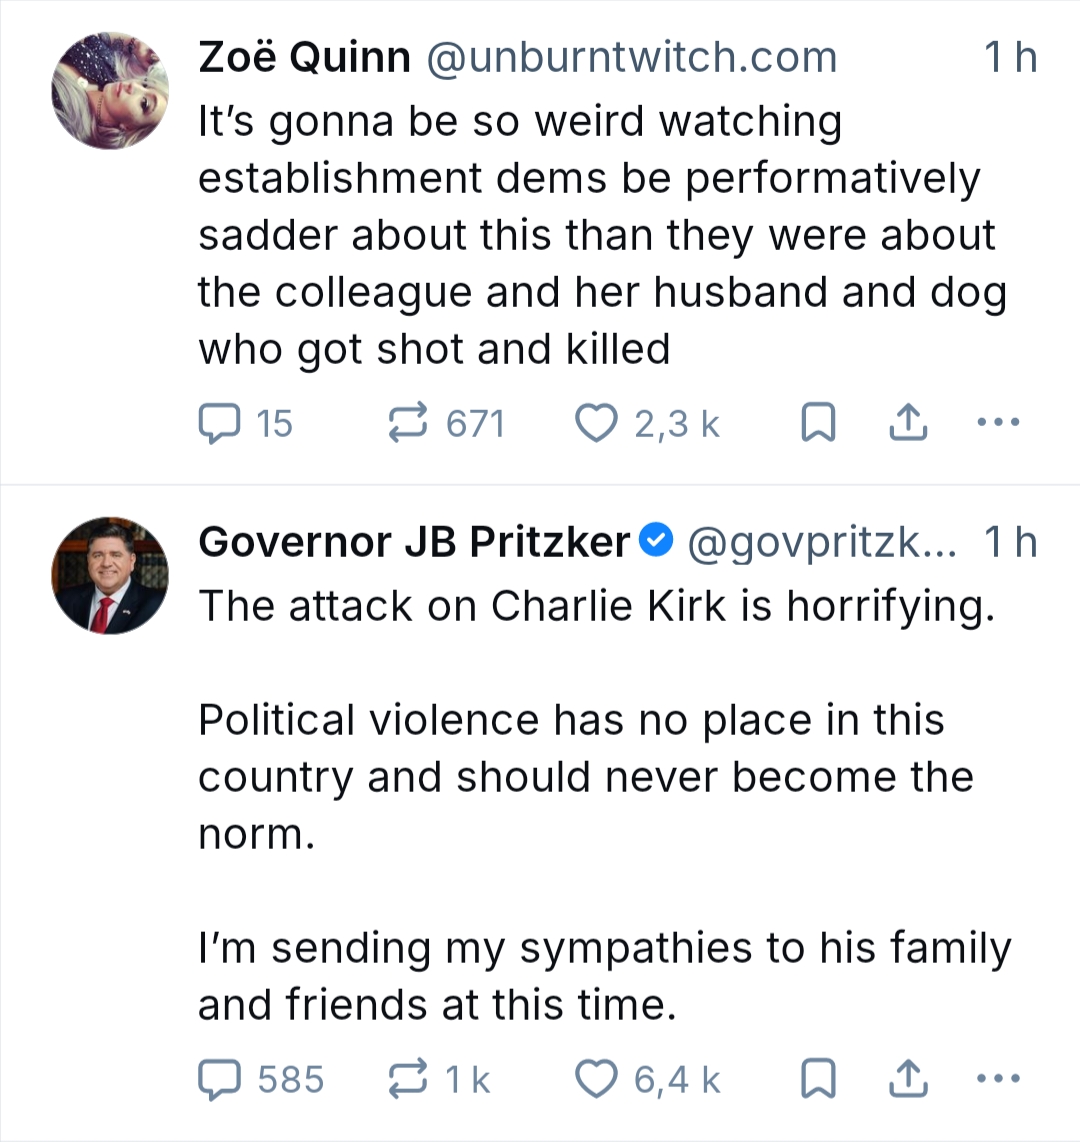Share Governor JB Pritzker's post

[908, 1081]
